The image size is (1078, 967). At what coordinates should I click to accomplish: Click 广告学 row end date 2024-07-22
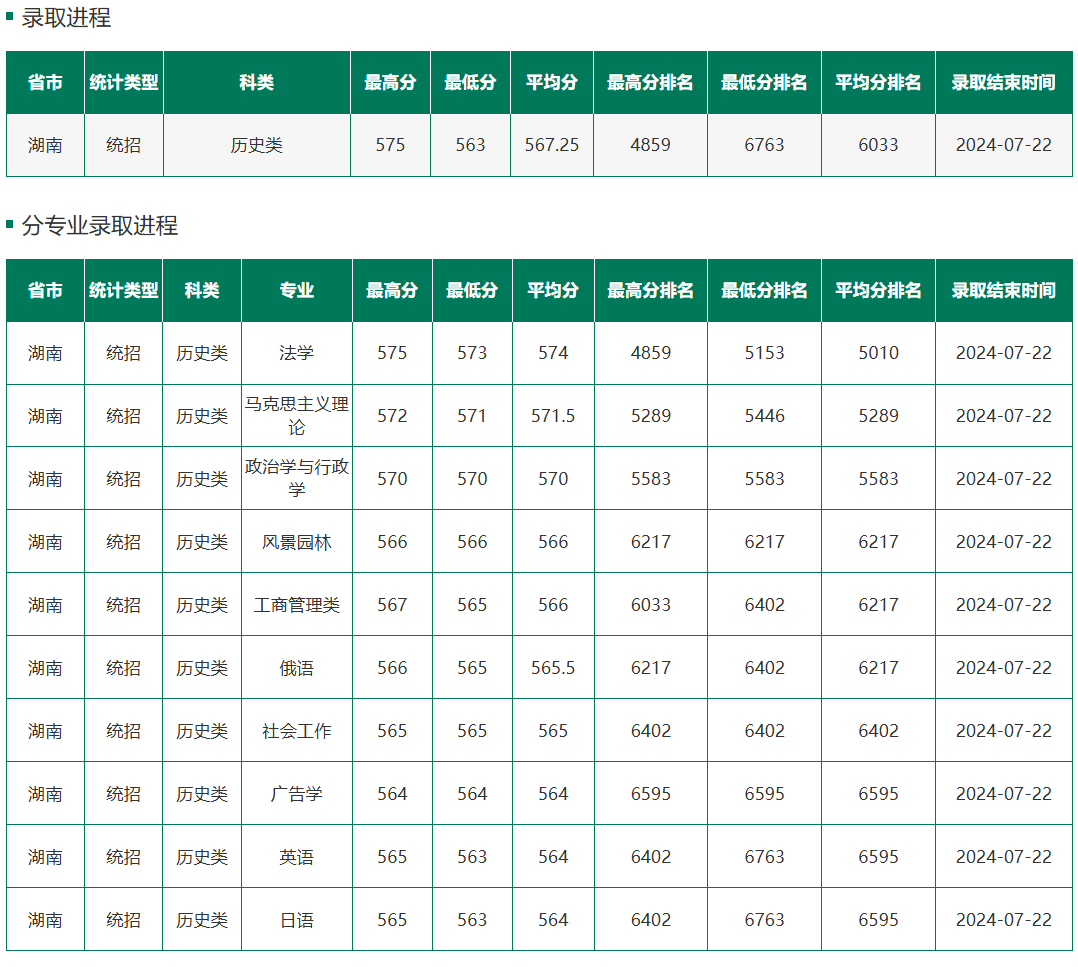(1004, 794)
